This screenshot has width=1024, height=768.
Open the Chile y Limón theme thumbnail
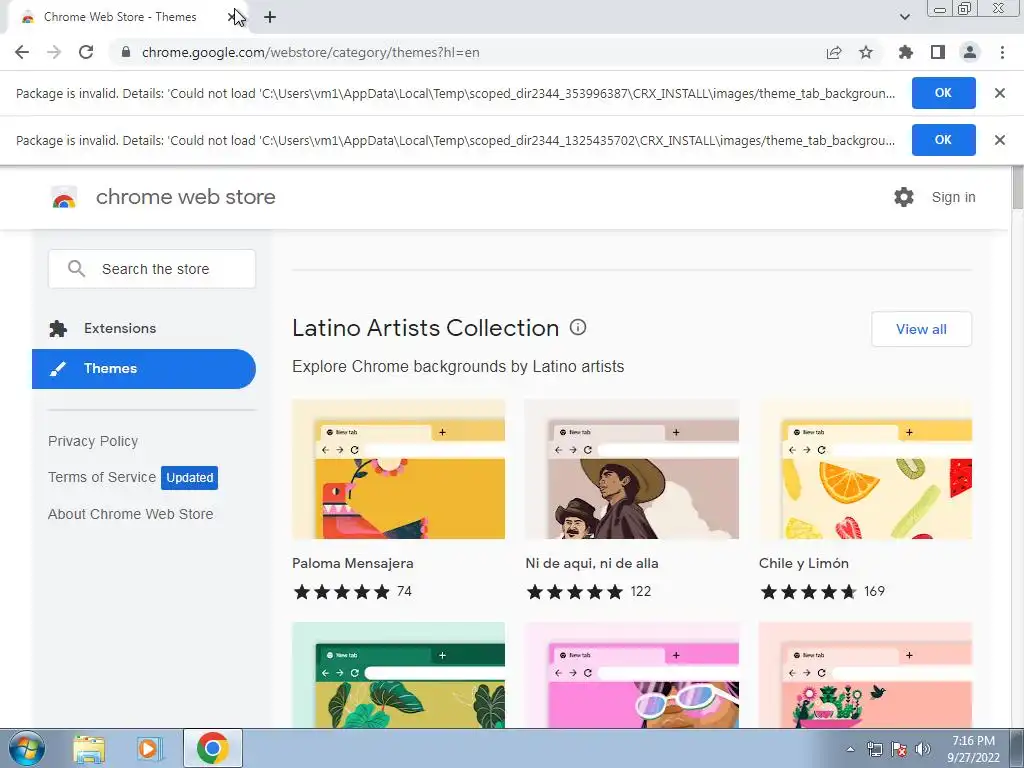pyautogui.click(x=865, y=469)
